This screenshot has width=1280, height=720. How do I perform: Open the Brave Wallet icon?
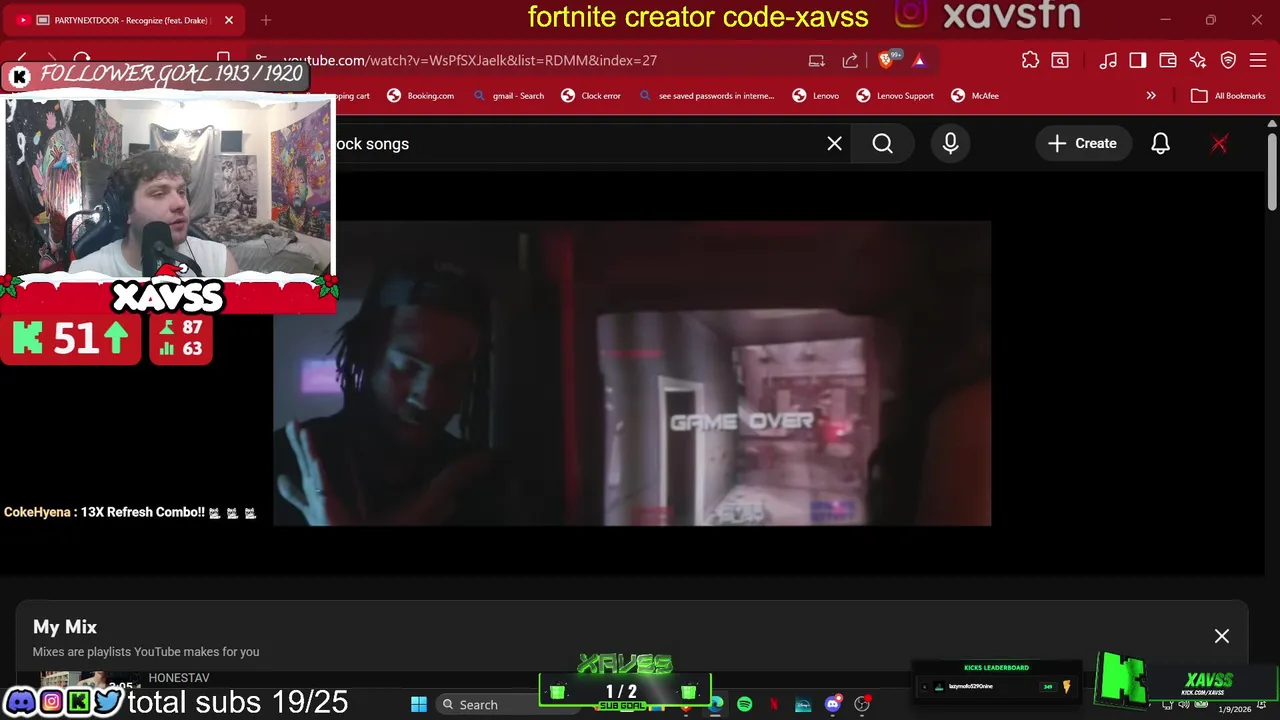pos(1167,60)
